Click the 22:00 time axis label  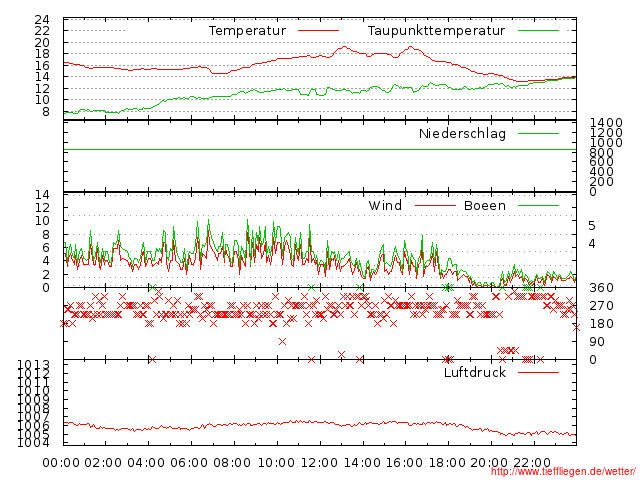click(x=532, y=463)
